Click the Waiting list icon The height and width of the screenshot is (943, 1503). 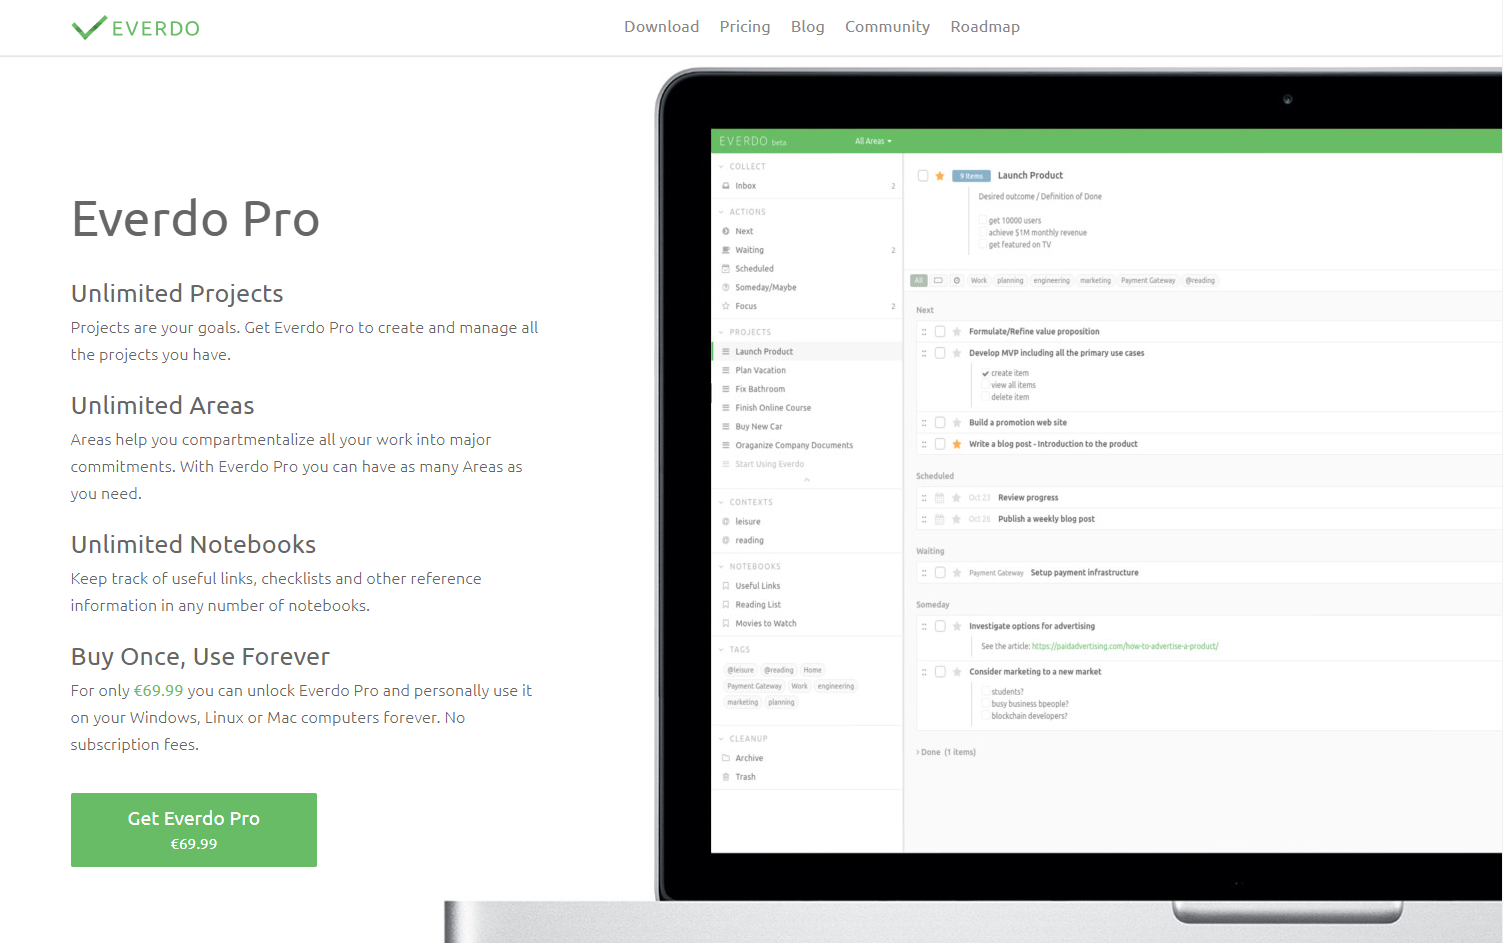(x=726, y=250)
